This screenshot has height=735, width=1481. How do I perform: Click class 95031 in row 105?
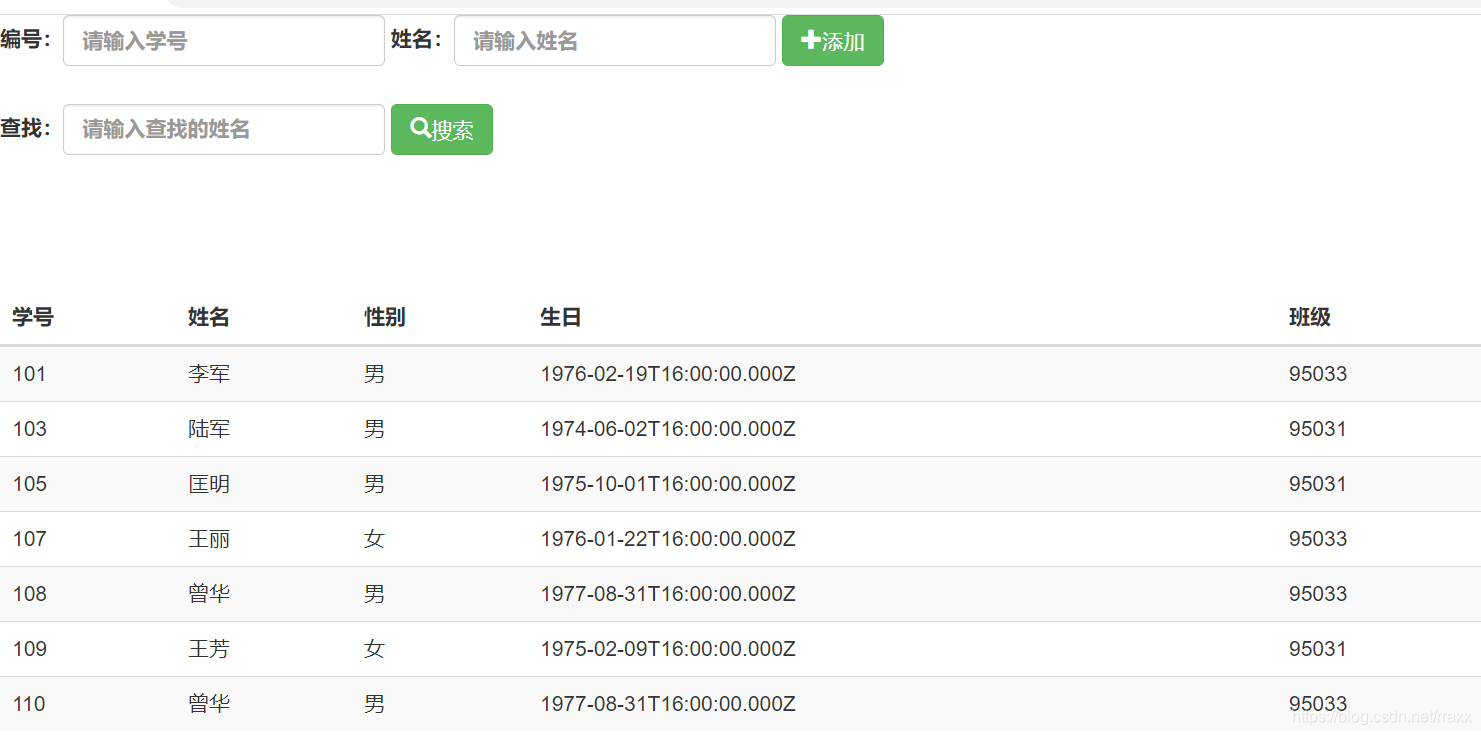click(1318, 484)
